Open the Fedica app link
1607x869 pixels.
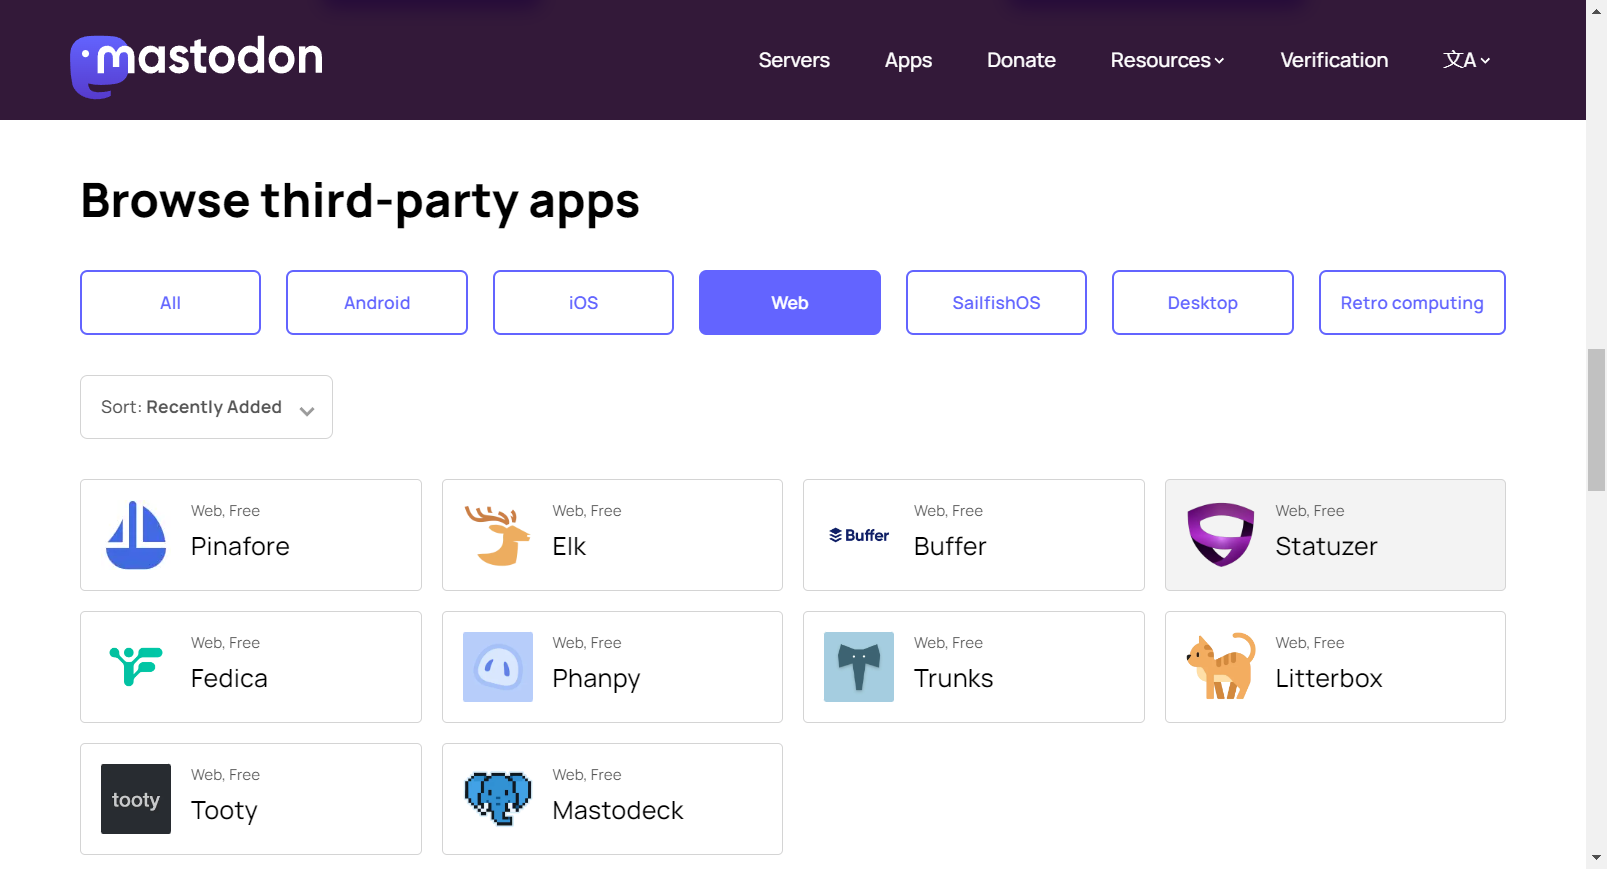pyautogui.click(x=251, y=667)
